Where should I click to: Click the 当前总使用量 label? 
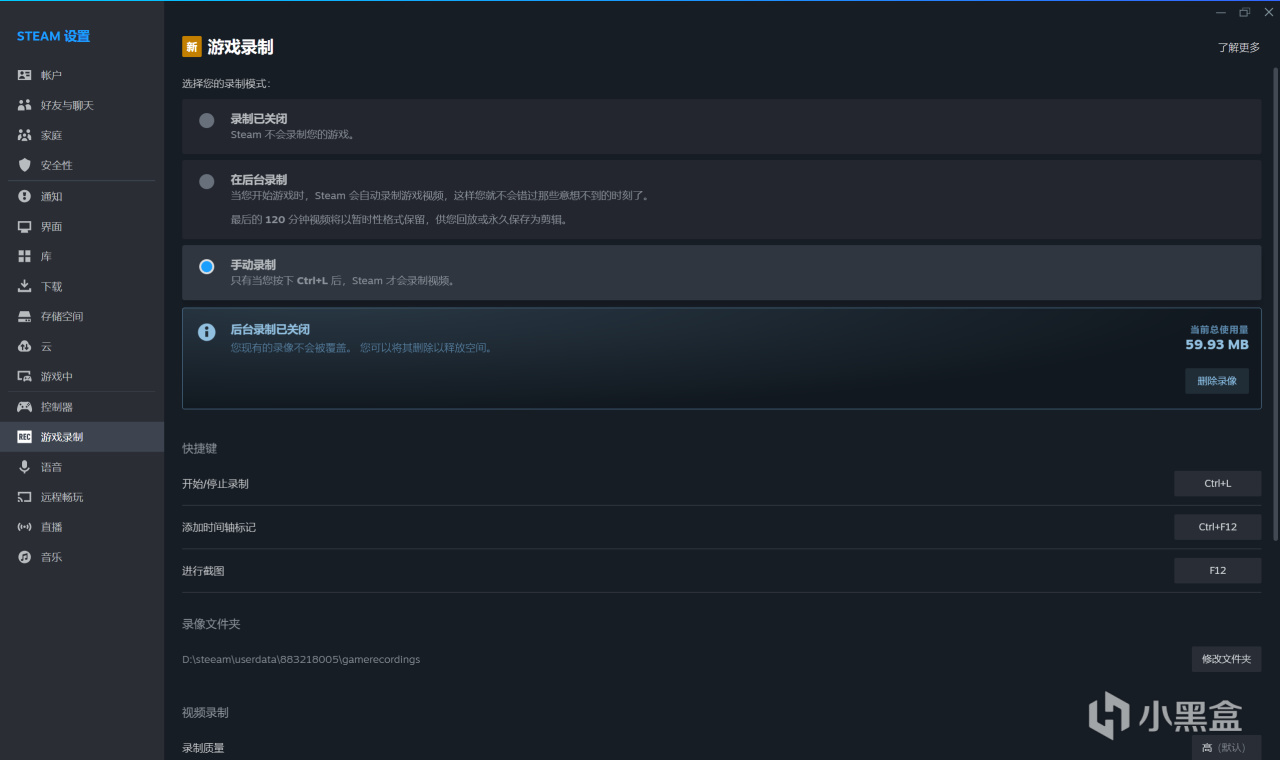click(x=1219, y=329)
